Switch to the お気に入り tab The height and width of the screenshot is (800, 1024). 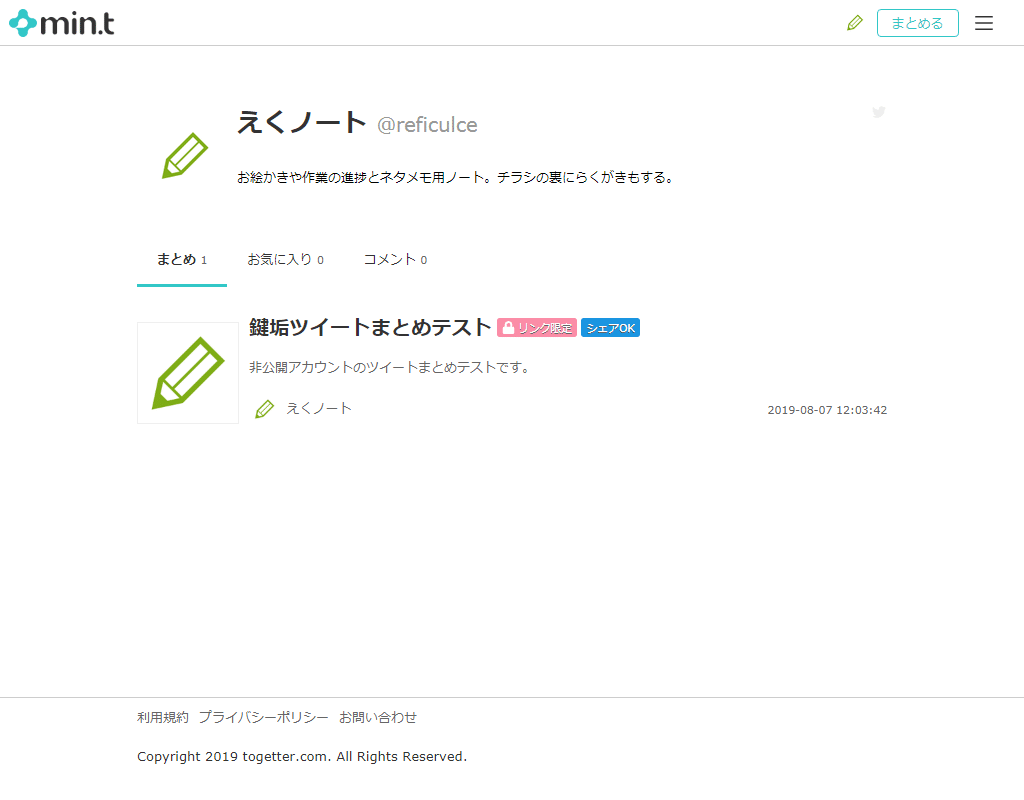(285, 259)
